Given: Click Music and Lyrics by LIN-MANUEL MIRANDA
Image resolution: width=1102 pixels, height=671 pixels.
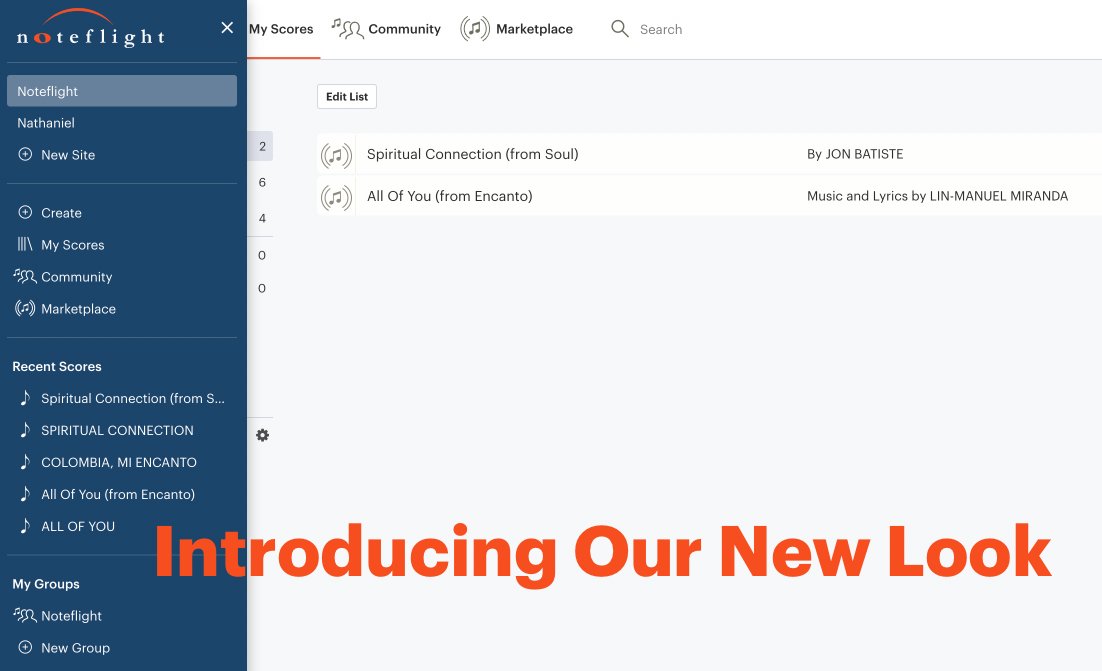Looking at the screenshot, I should (x=938, y=196).
